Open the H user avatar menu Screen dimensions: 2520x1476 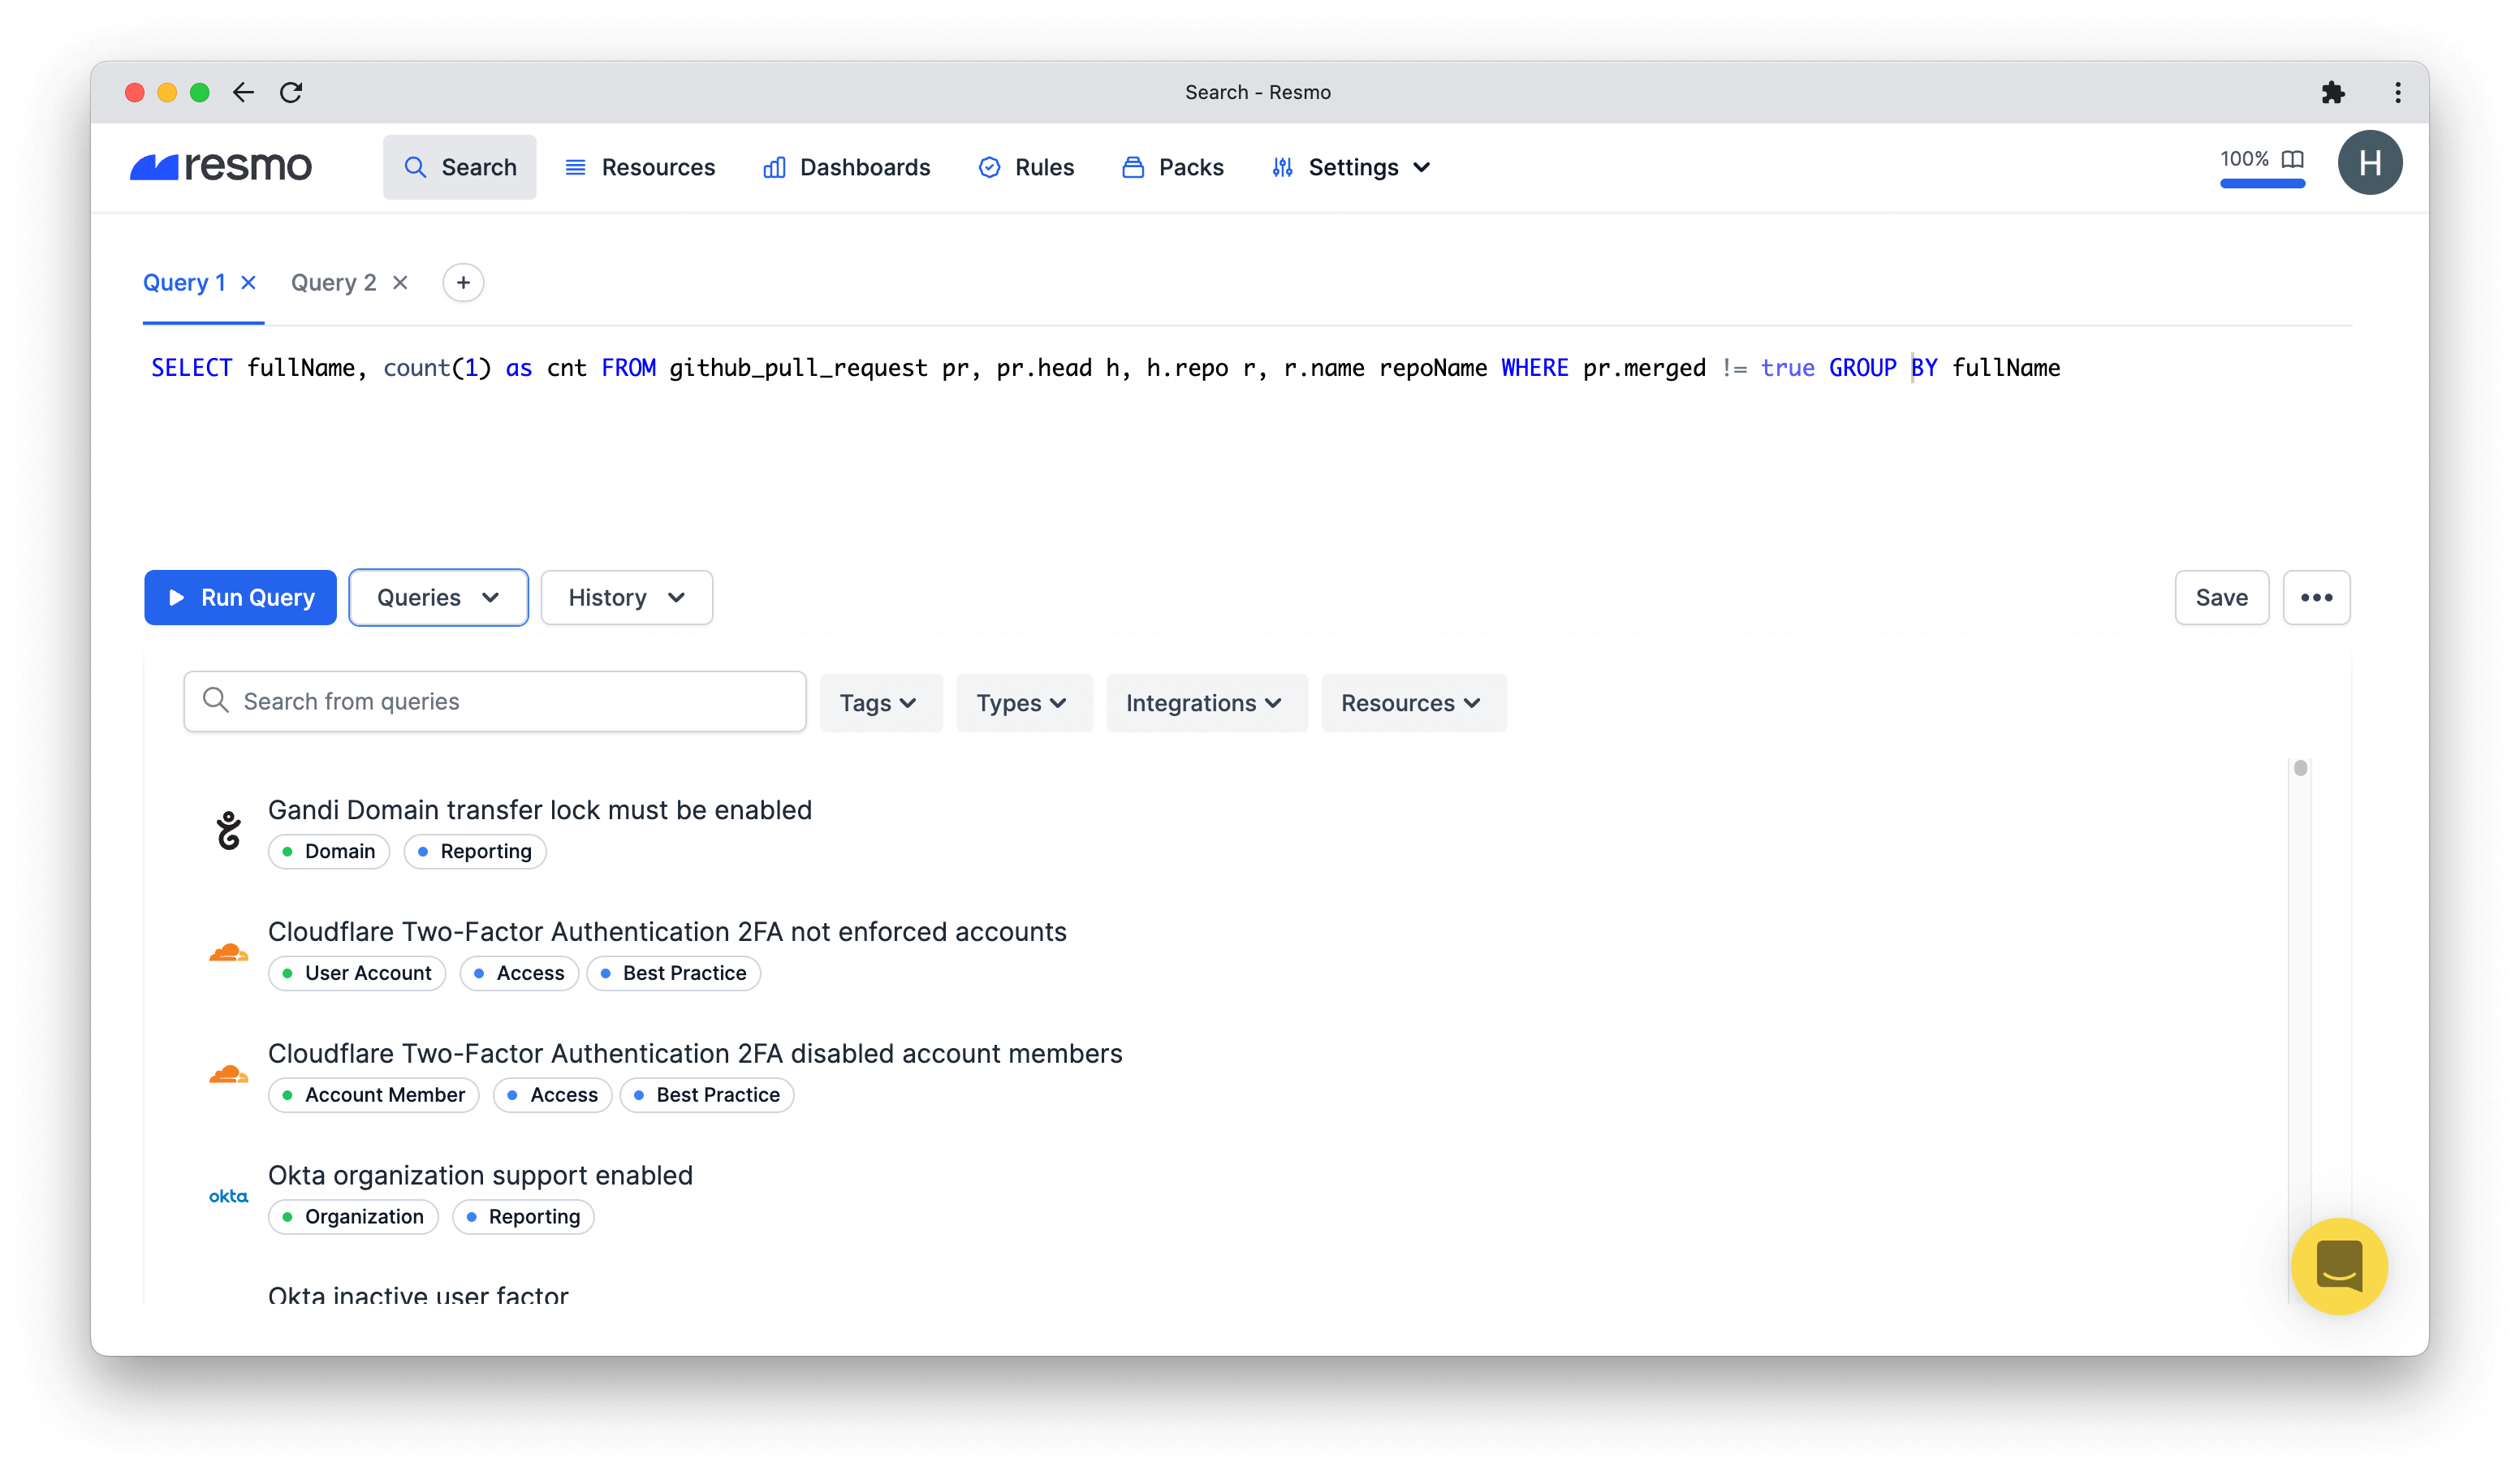(2370, 163)
